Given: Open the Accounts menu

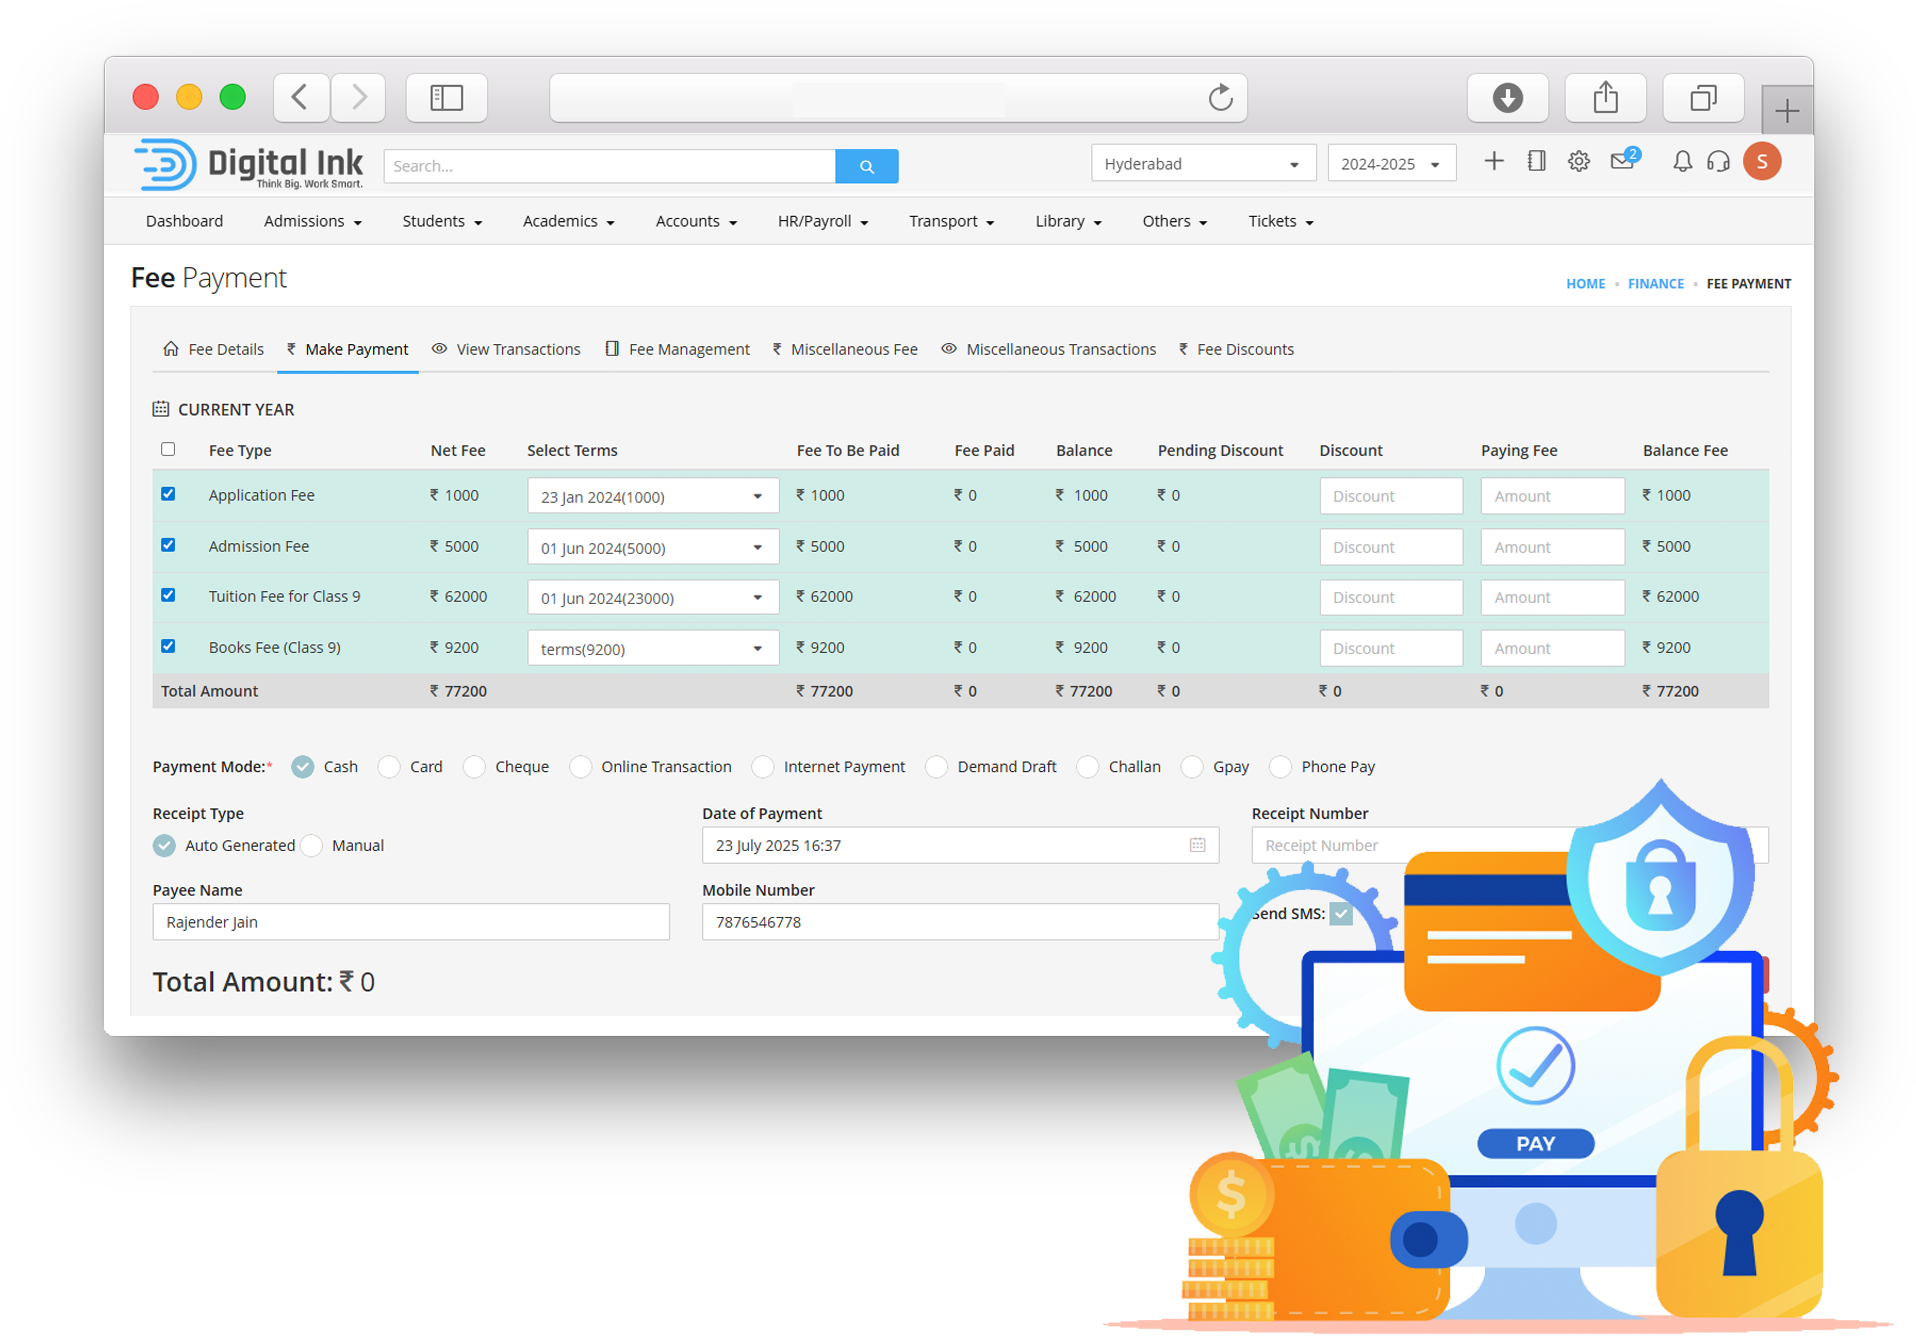Looking at the screenshot, I should pyautogui.click(x=696, y=221).
